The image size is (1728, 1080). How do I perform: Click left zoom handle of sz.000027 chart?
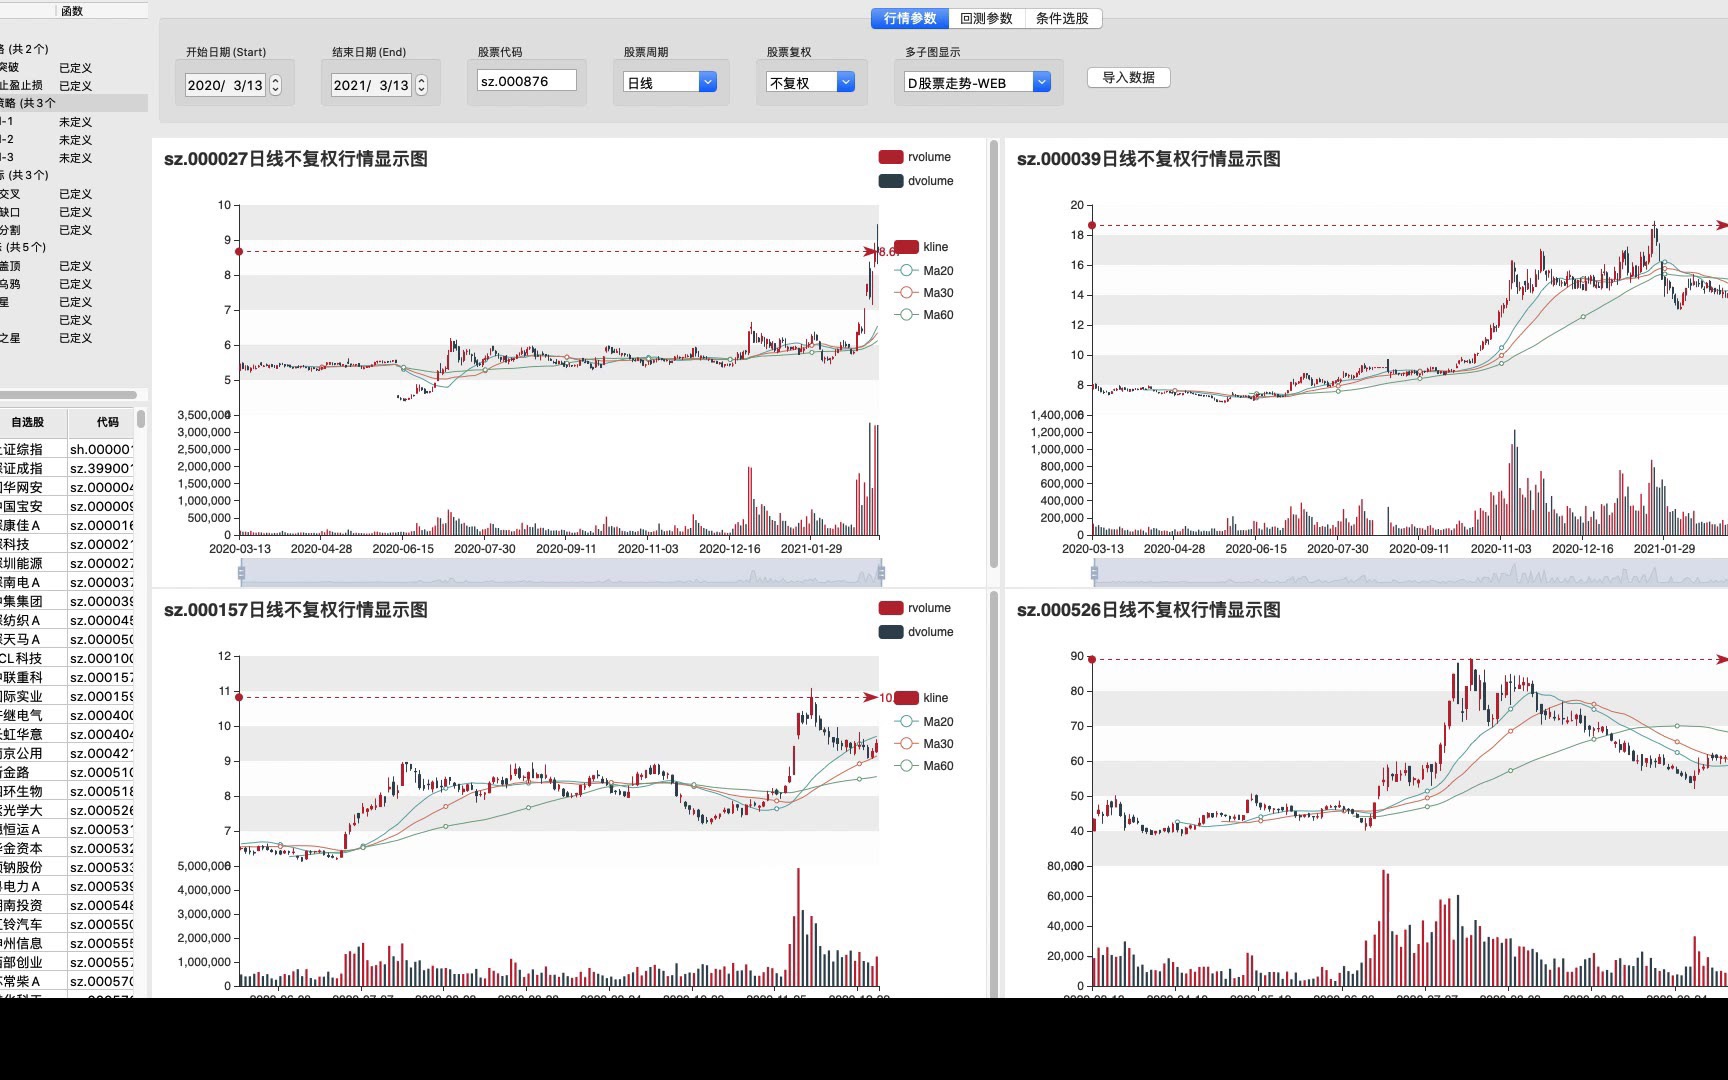click(x=241, y=572)
